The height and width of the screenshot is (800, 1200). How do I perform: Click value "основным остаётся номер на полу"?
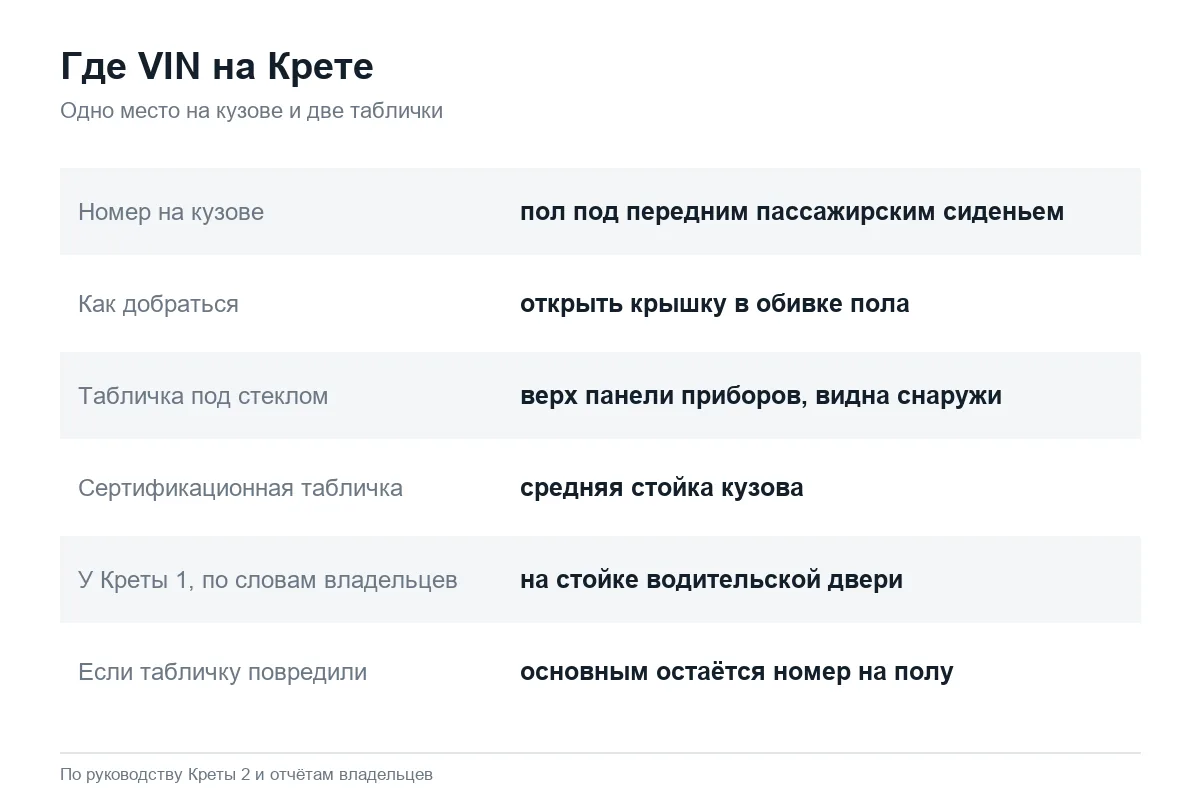click(737, 672)
